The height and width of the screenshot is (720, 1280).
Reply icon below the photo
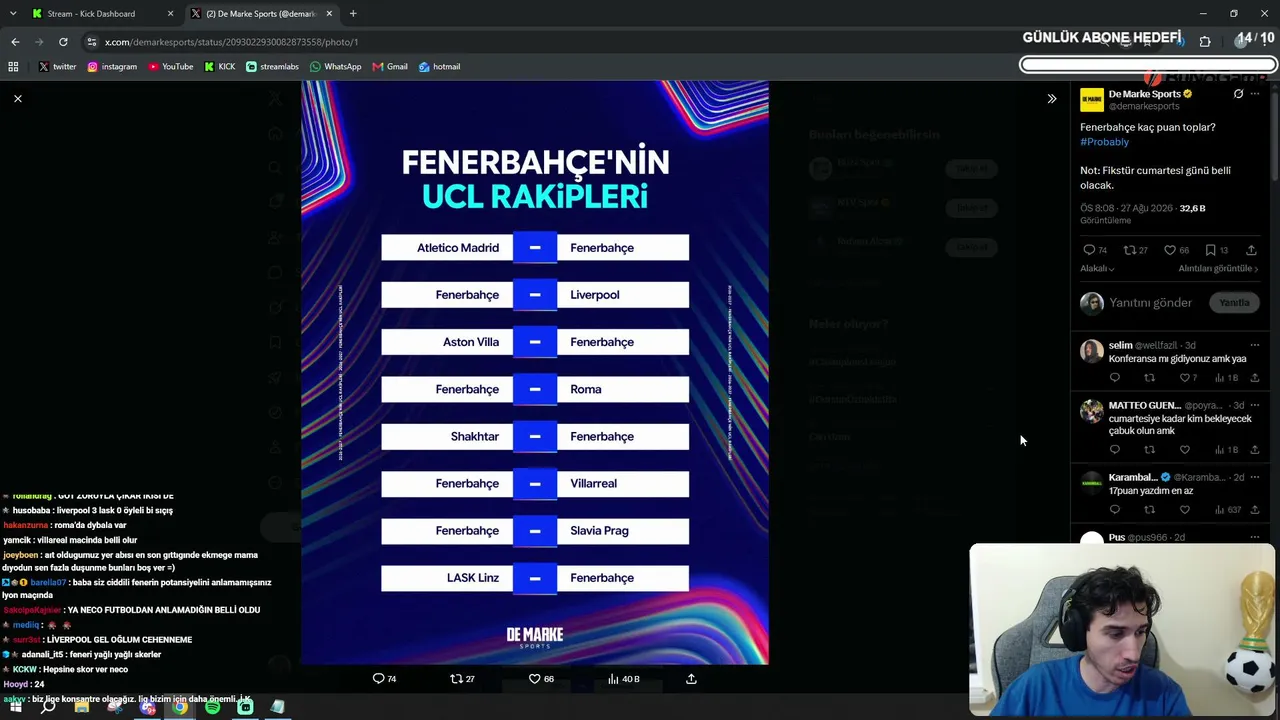point(379,678)
